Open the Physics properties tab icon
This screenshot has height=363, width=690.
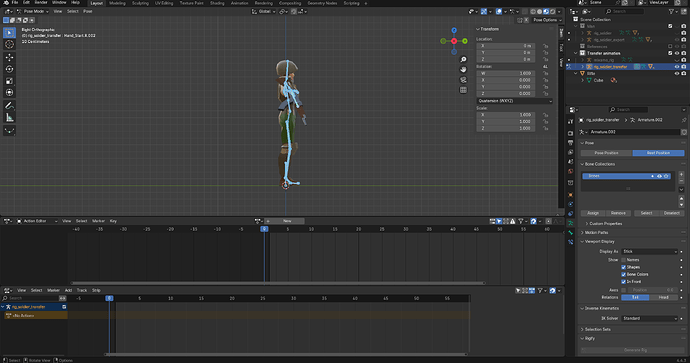[x=571, y=204]
